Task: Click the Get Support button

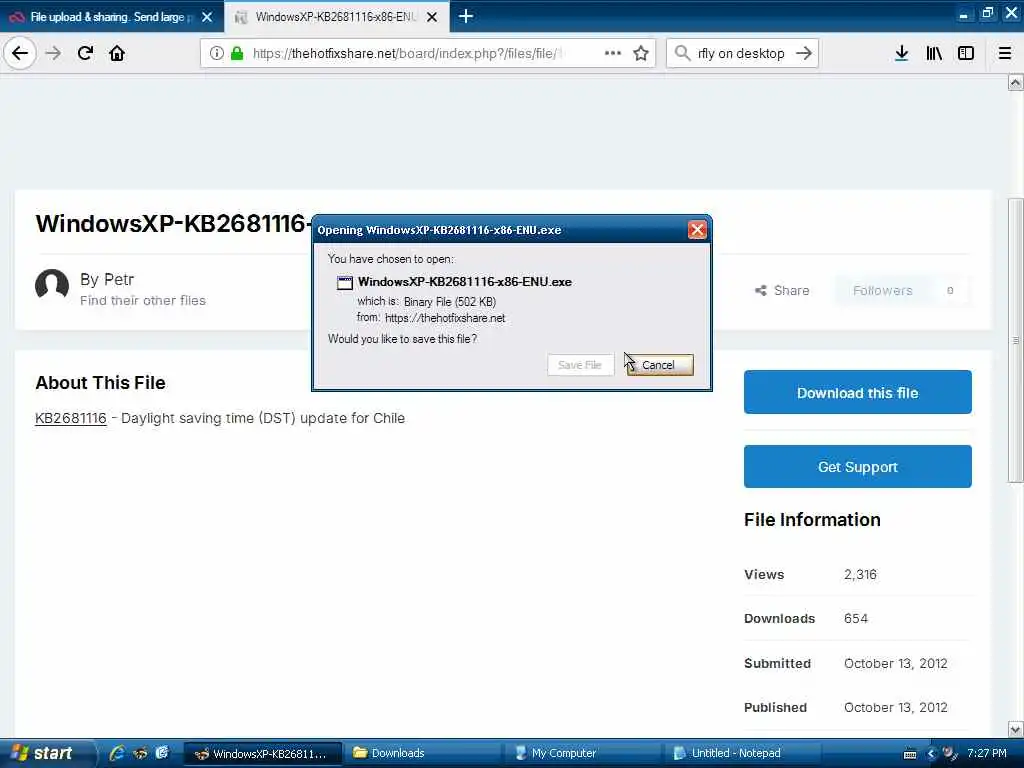Action: click(857, 467)
